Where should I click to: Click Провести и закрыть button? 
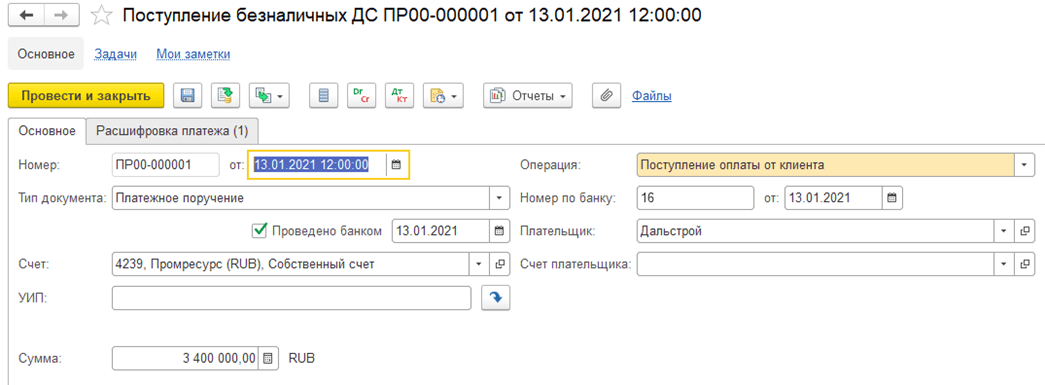click(86, 96)
